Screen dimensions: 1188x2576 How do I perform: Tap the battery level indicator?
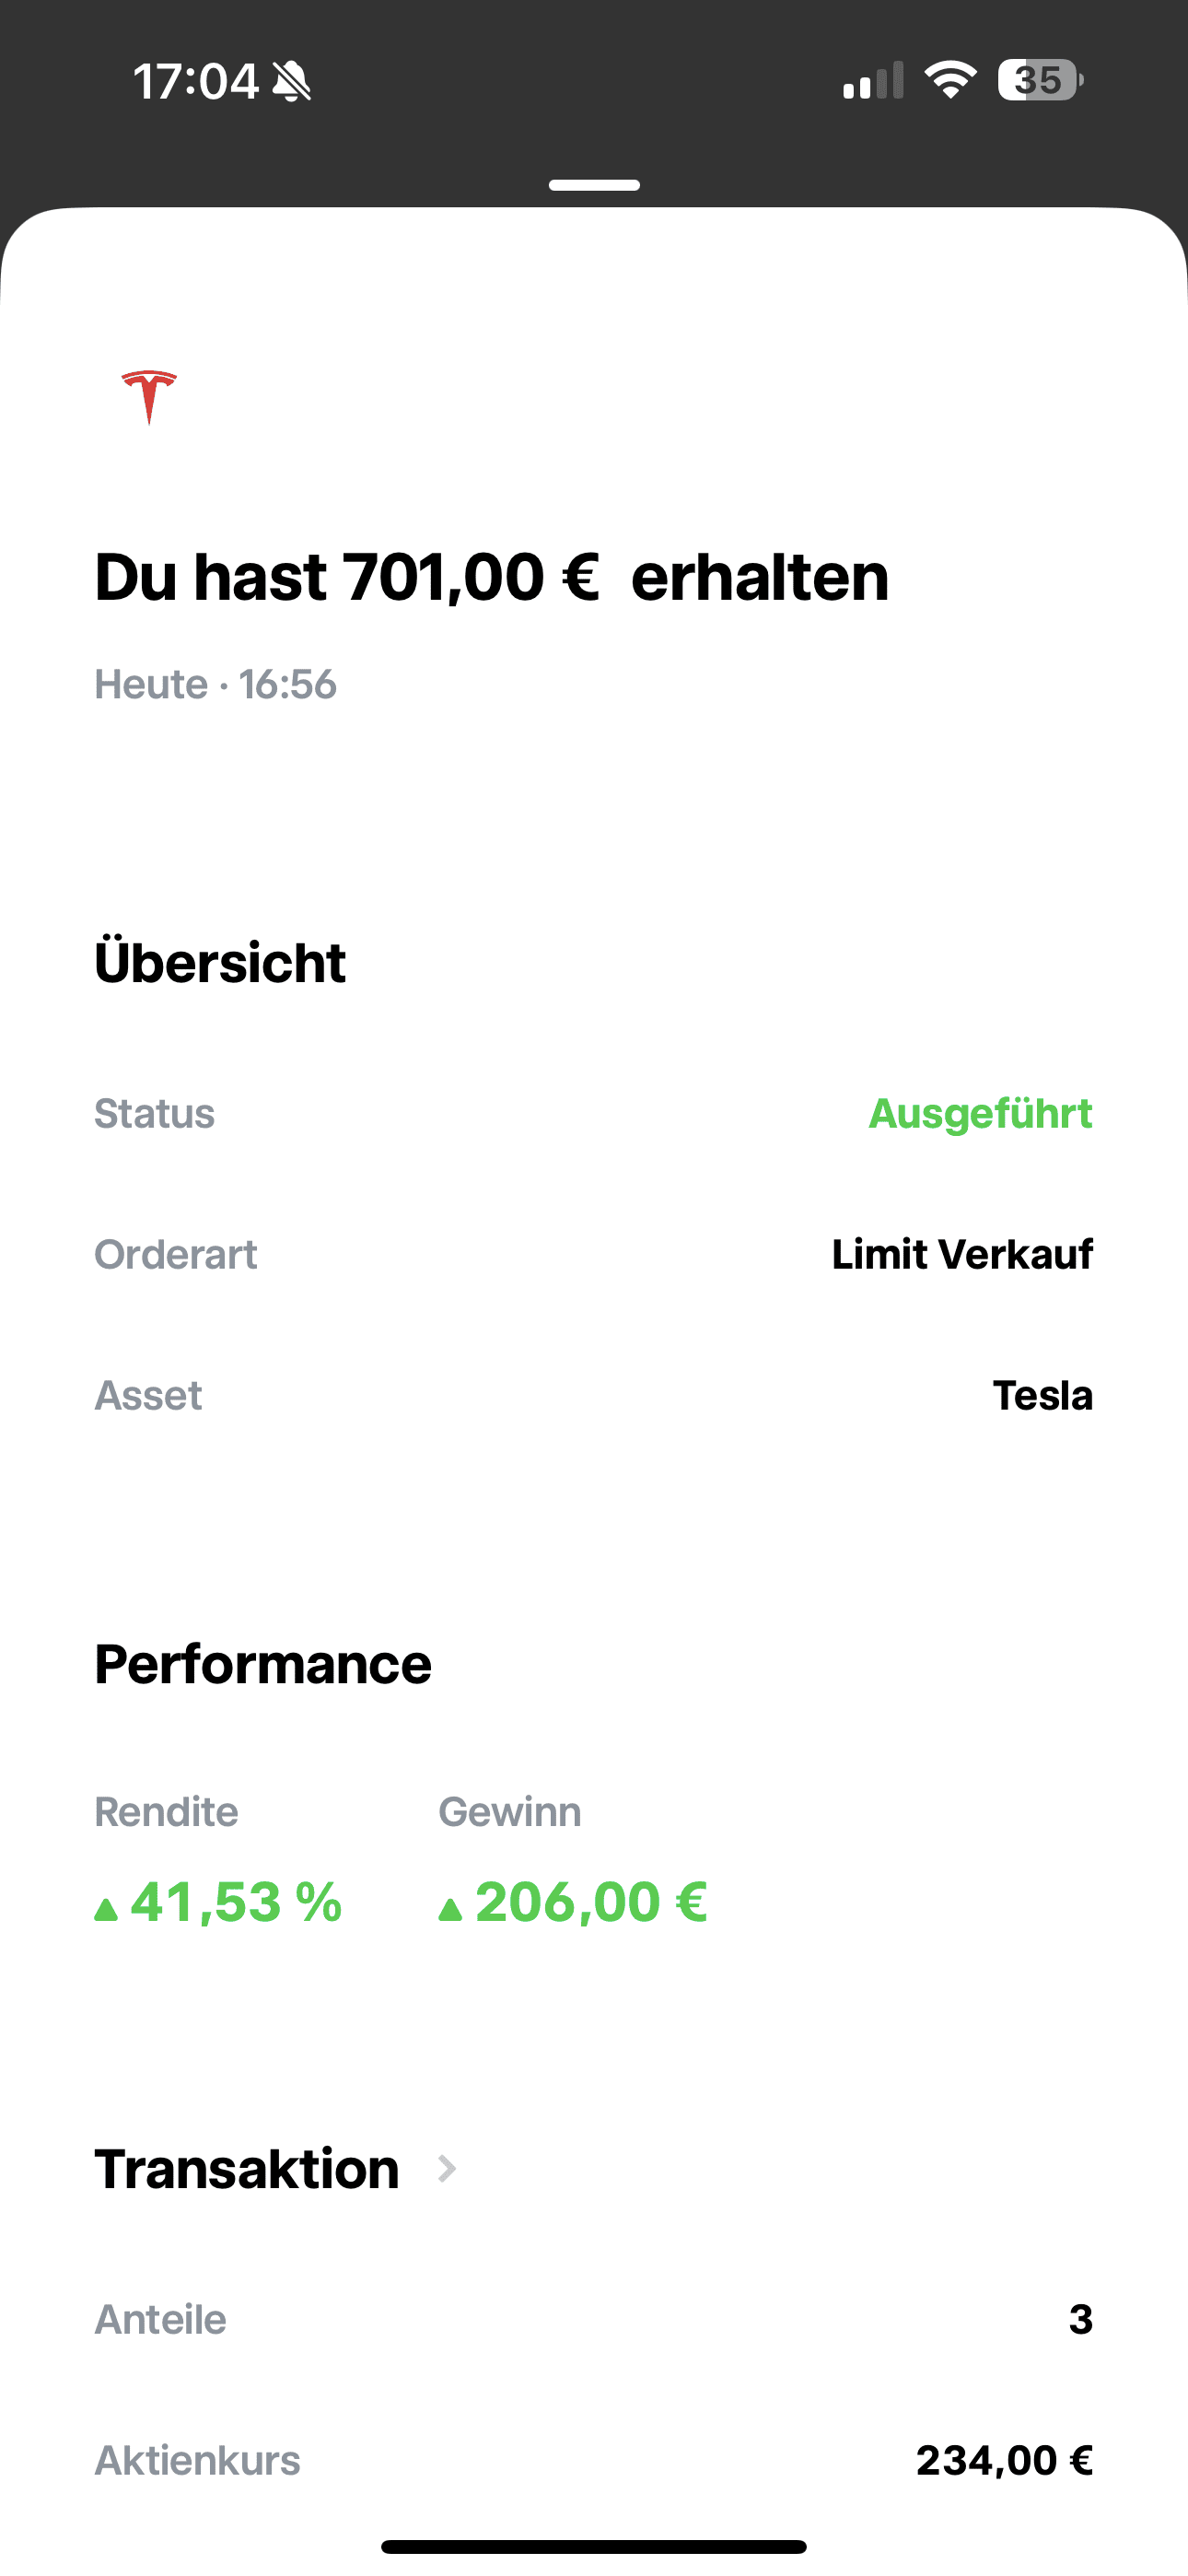pos(1040,80)
